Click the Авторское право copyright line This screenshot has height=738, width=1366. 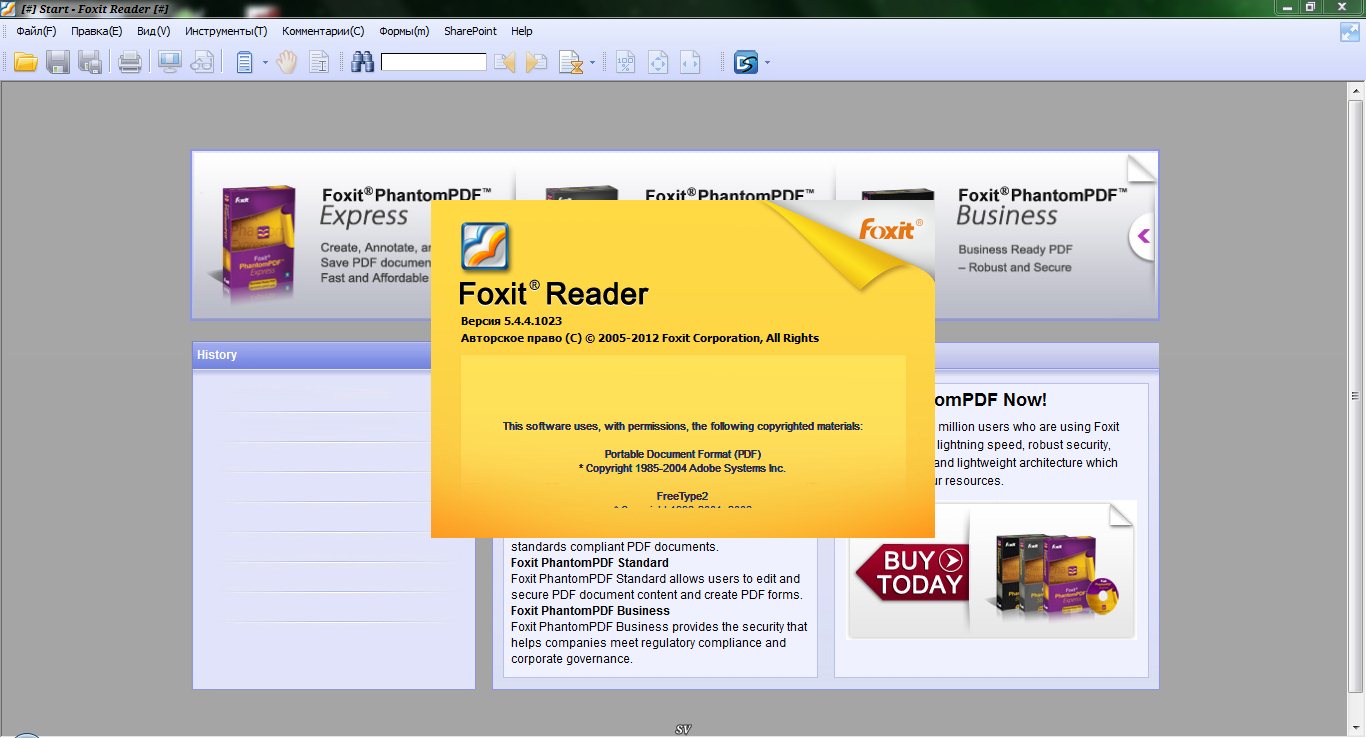(640, 338)
